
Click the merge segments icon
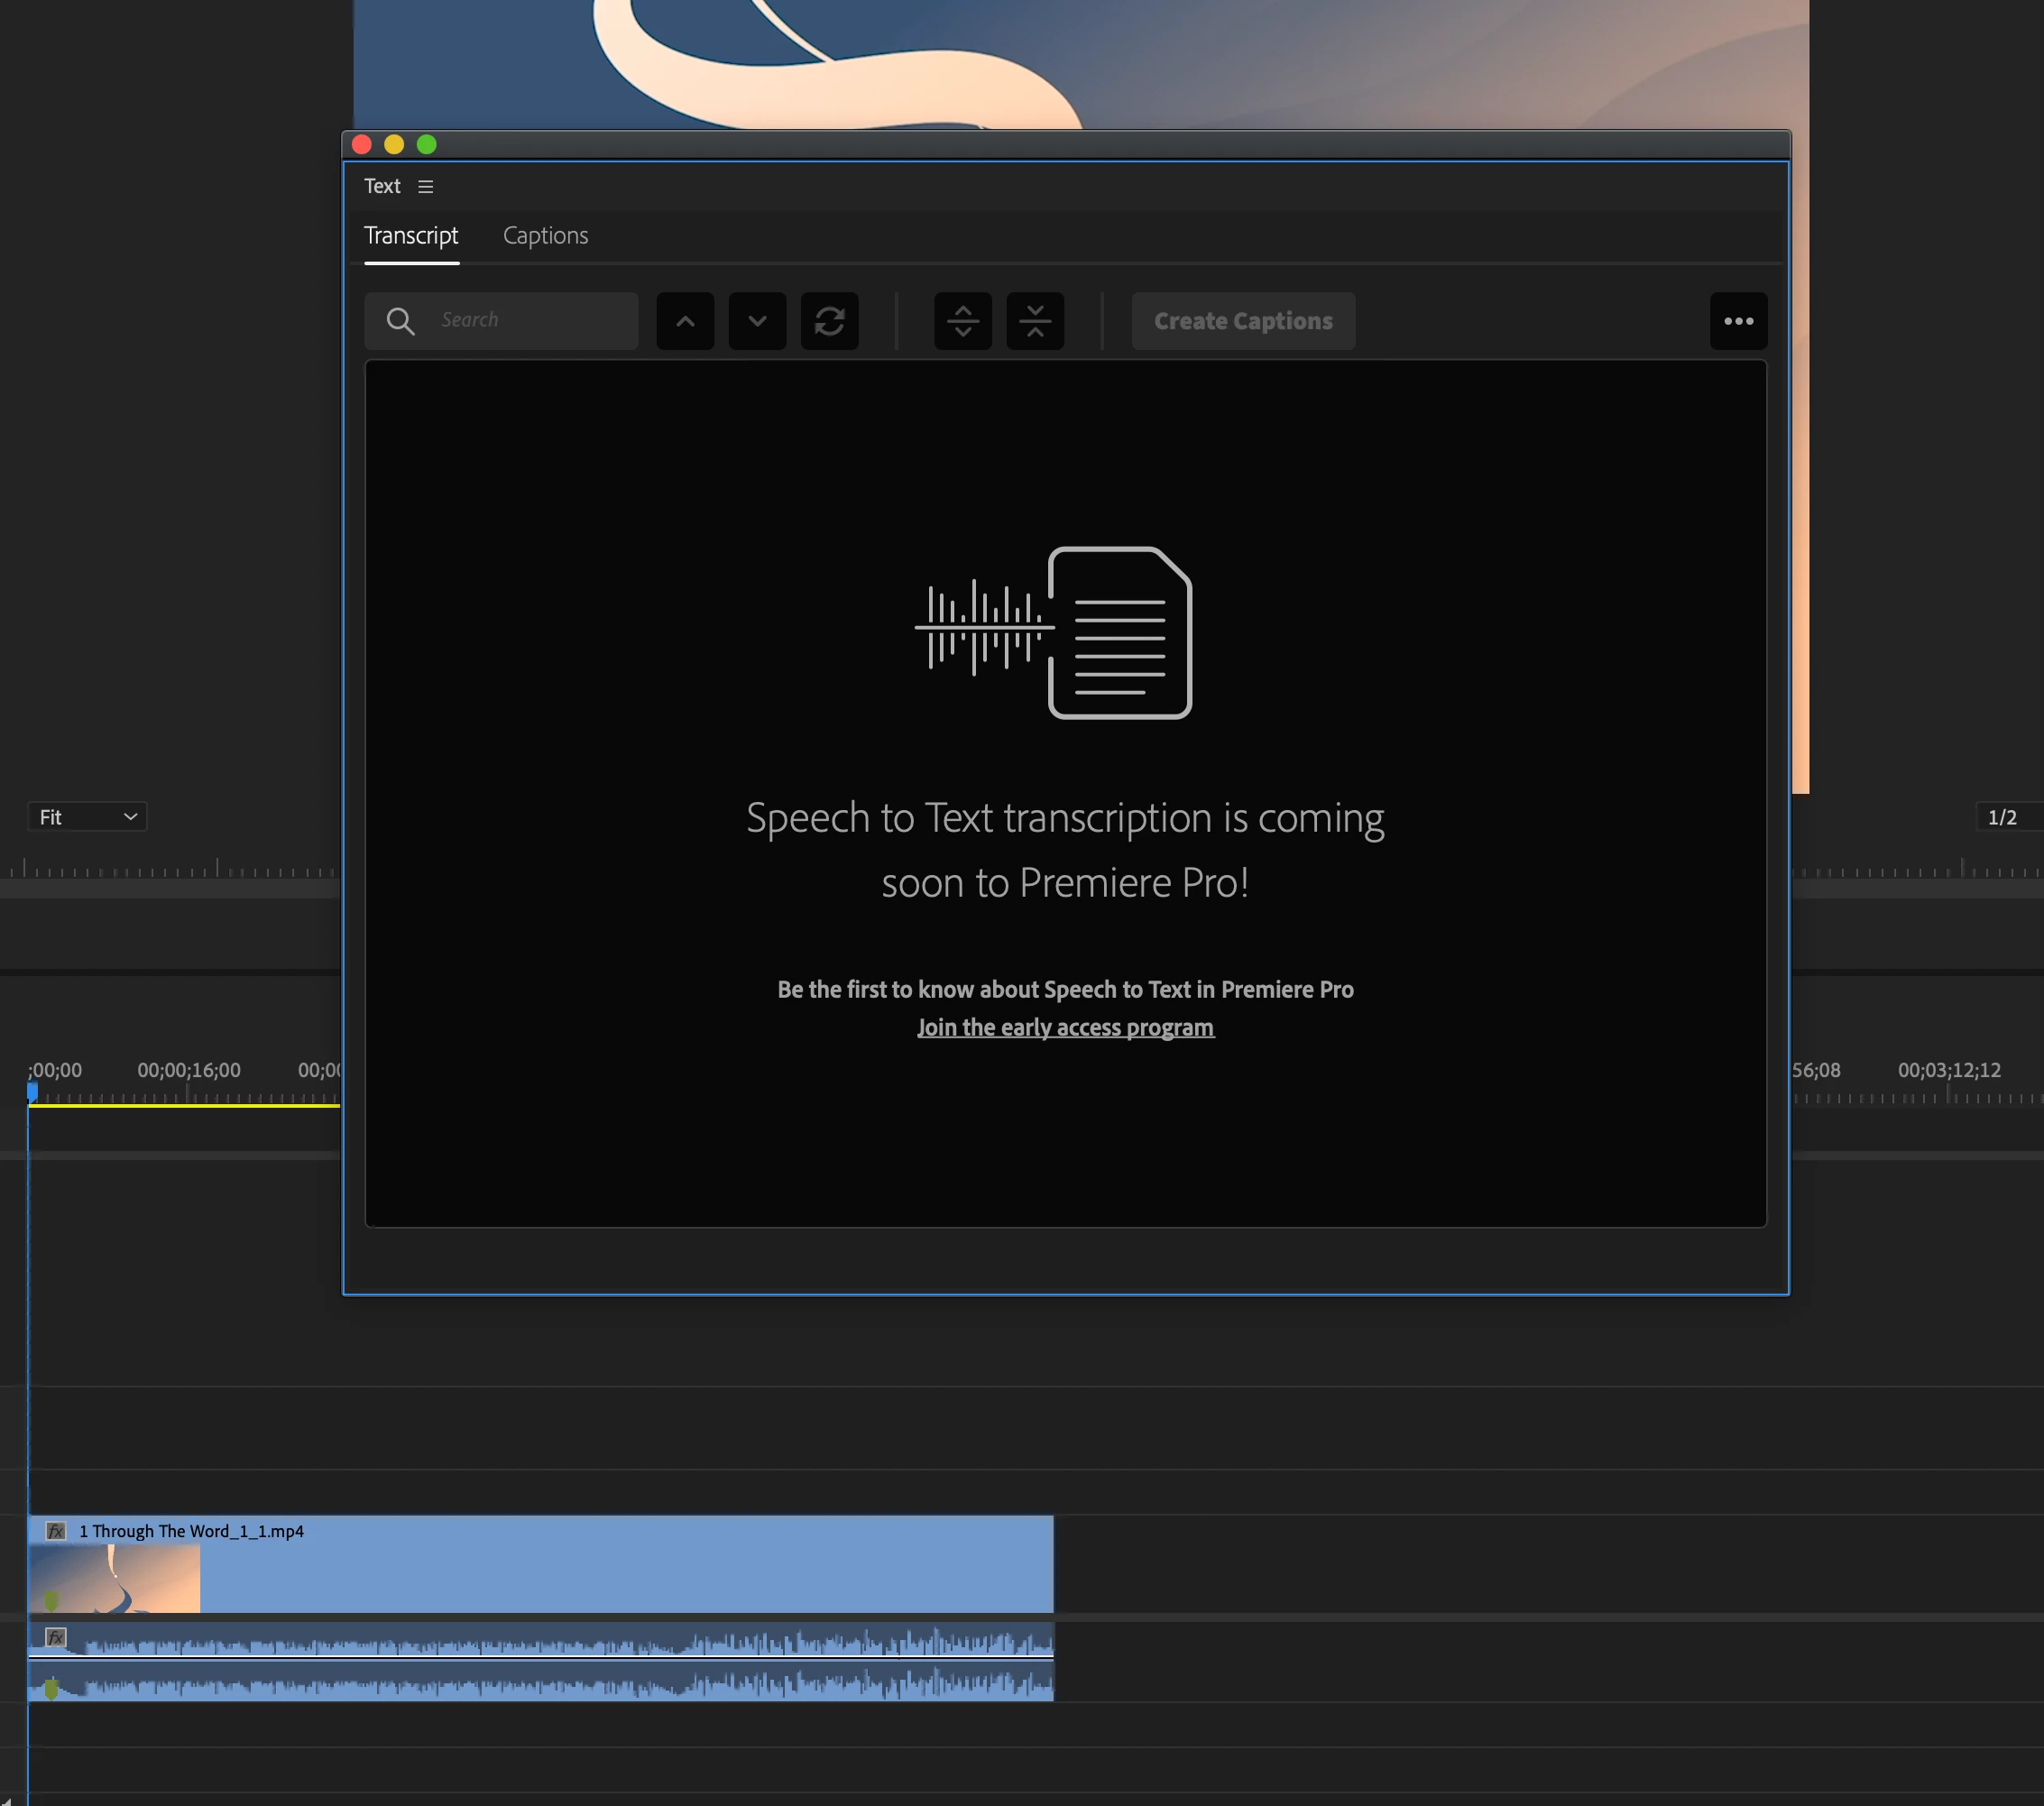(x=1034, y=321)
